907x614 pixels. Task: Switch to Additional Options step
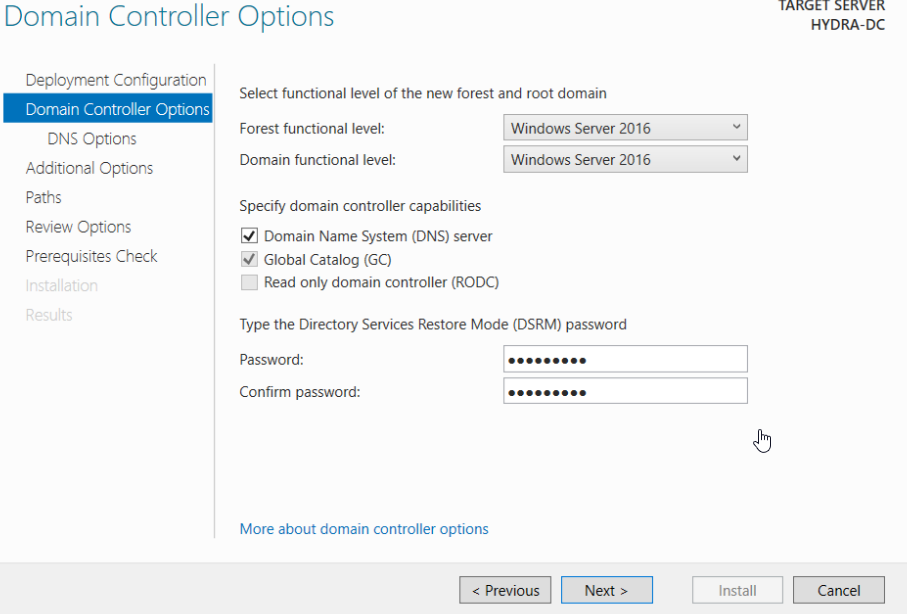pos(89,168)
